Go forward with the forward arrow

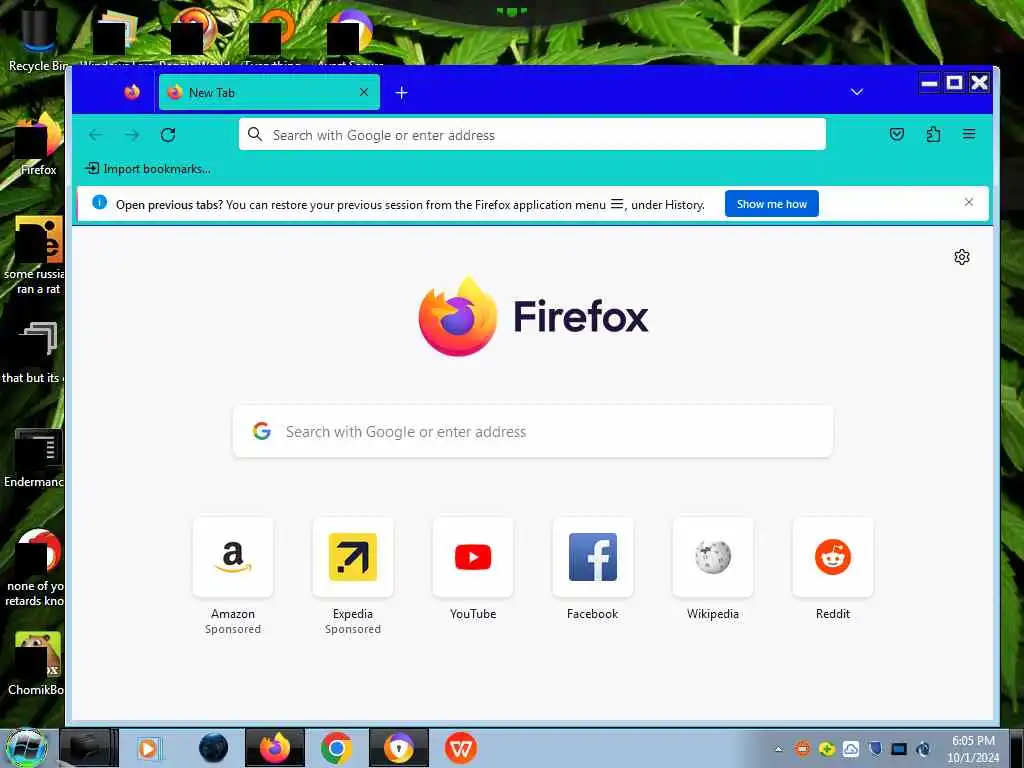coord(132,135)
